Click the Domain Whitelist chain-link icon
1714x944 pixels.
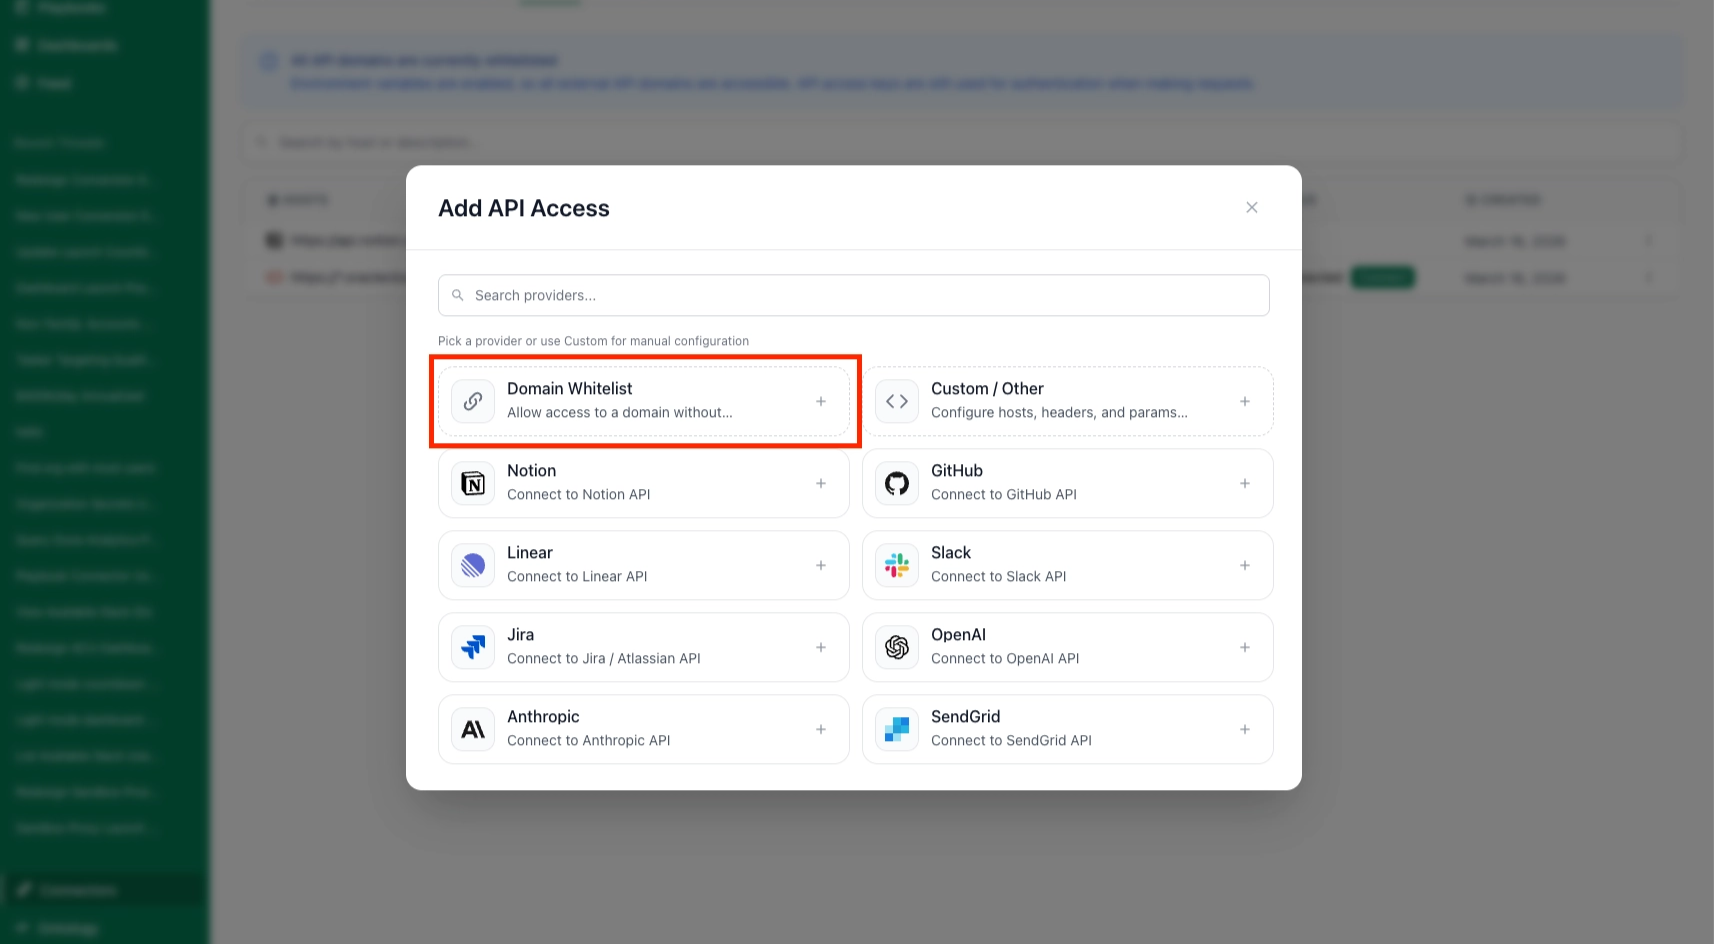tap(471, 401)
